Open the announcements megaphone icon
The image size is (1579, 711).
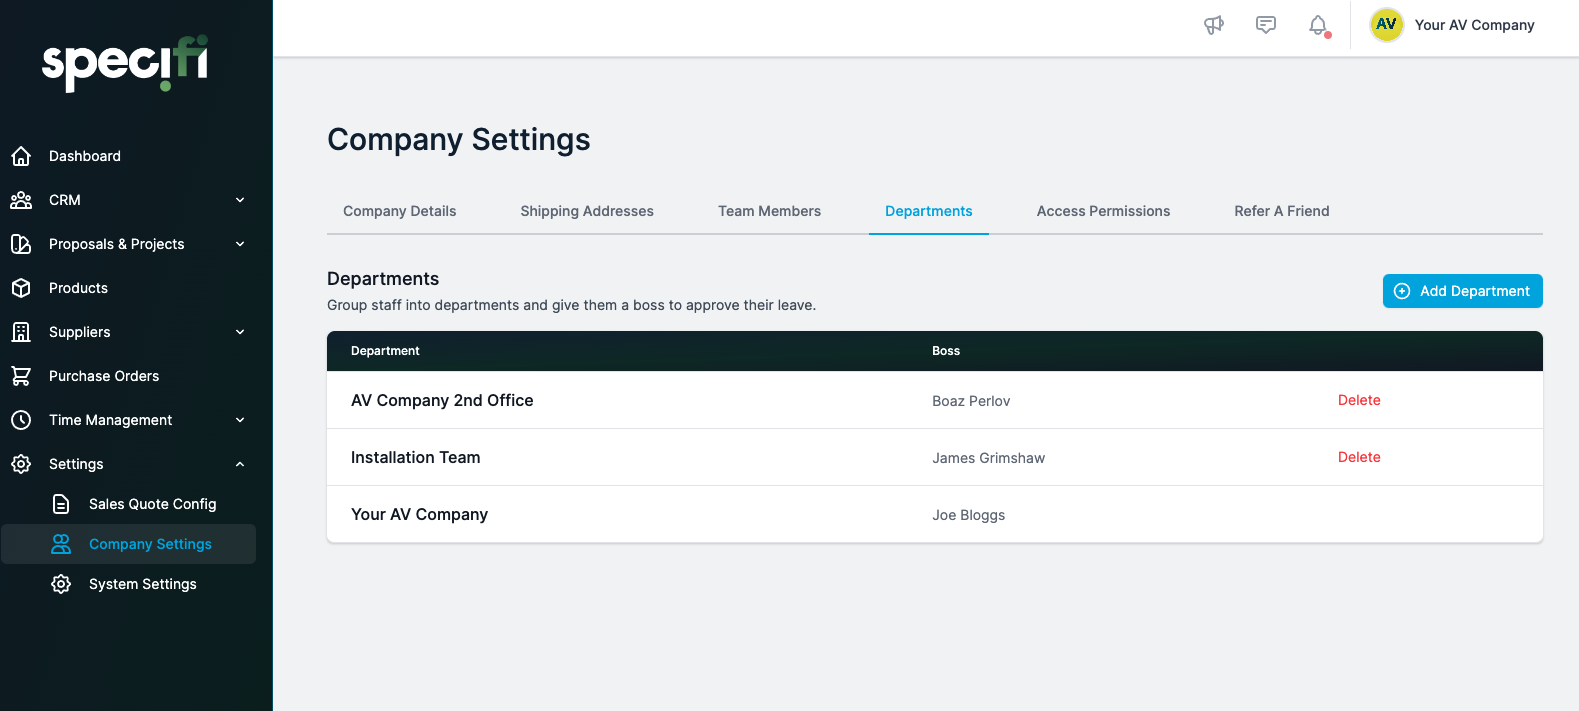1214,25
